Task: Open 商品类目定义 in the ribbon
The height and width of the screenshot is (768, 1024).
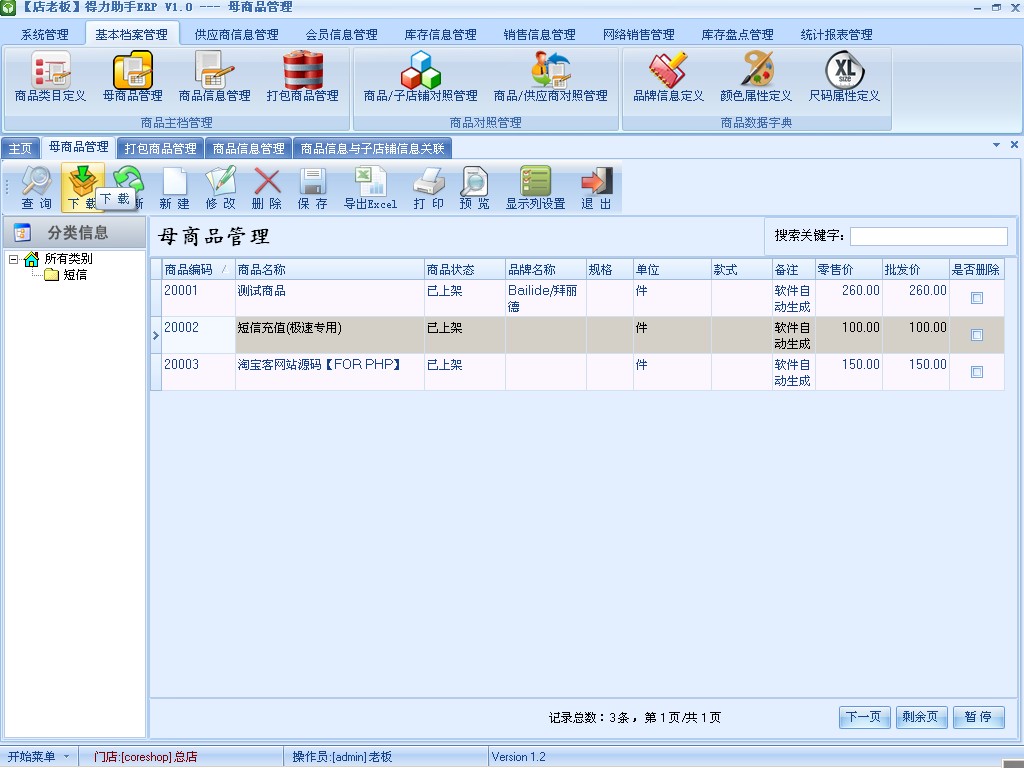Action: [50, 77]
